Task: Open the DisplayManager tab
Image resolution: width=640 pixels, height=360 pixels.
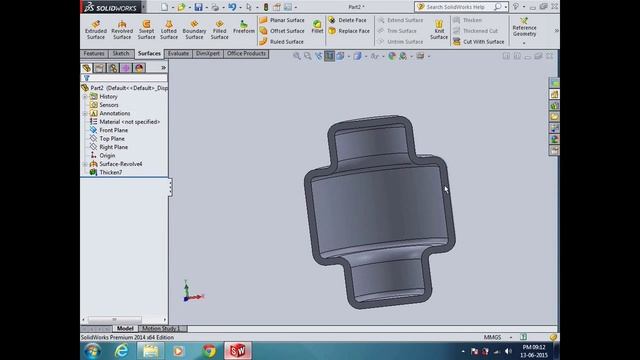Action: pyautogui.click(x=139, y=68)
